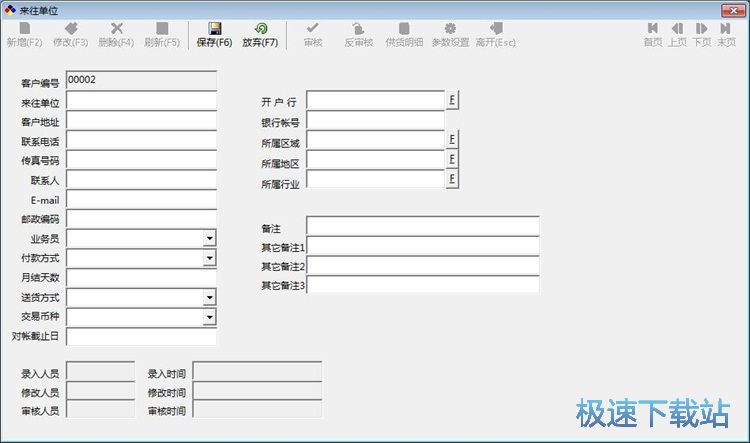Focus the 开户行 input field

click(x=375, y=100)
